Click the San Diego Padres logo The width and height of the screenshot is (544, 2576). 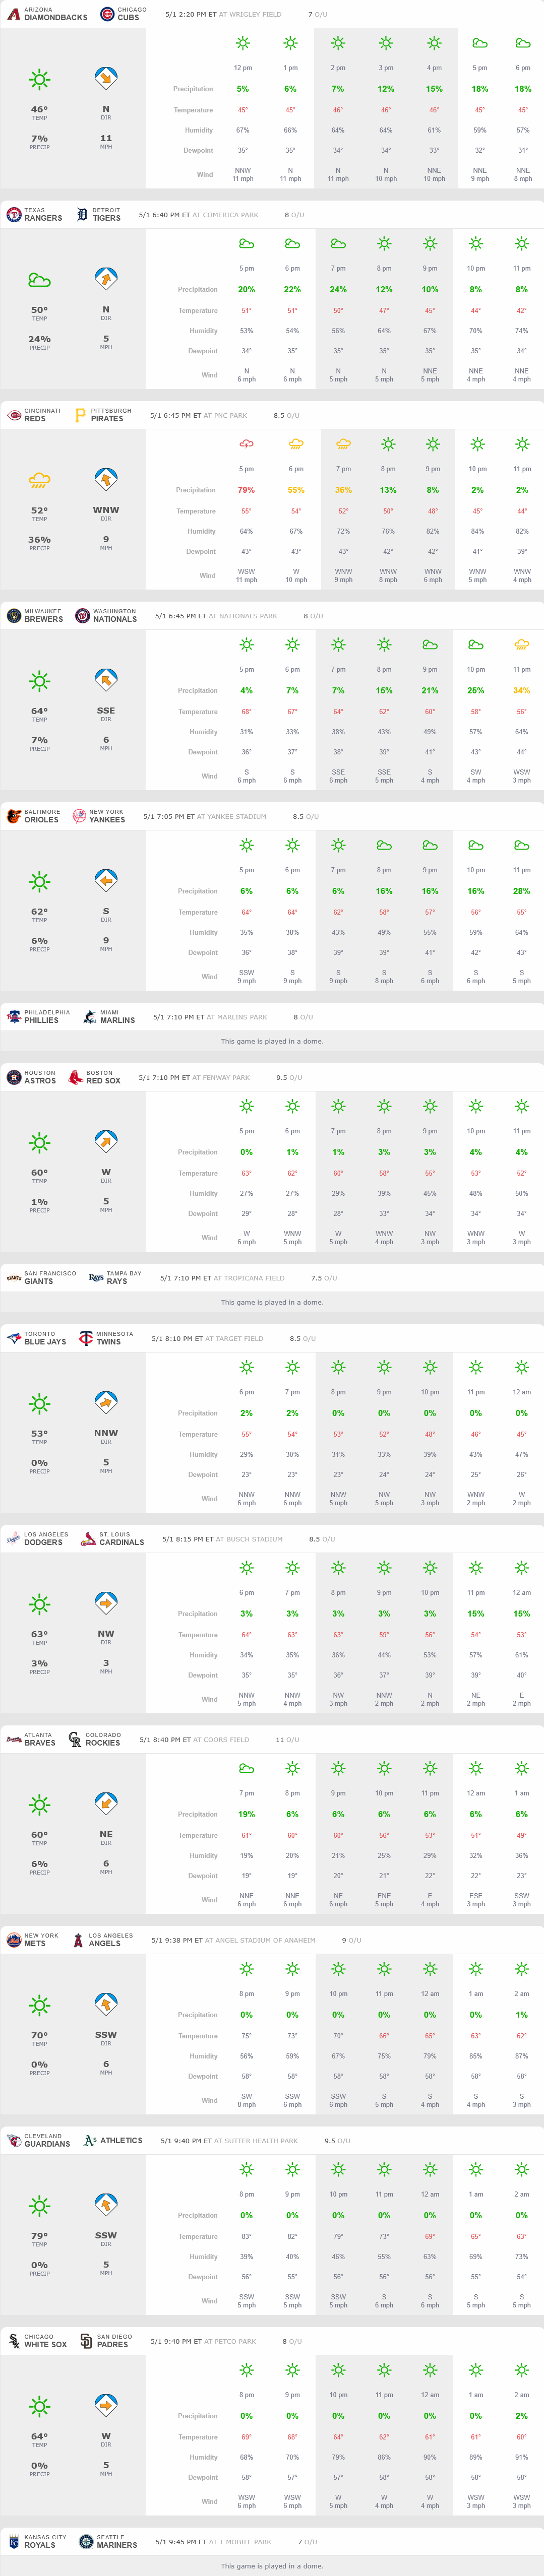pyautogui.click(x=86, y=2341)
